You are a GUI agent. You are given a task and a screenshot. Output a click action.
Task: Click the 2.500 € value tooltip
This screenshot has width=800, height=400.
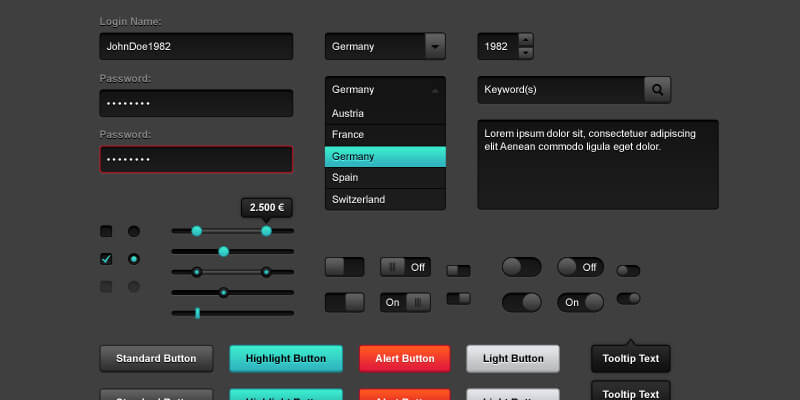267,208
